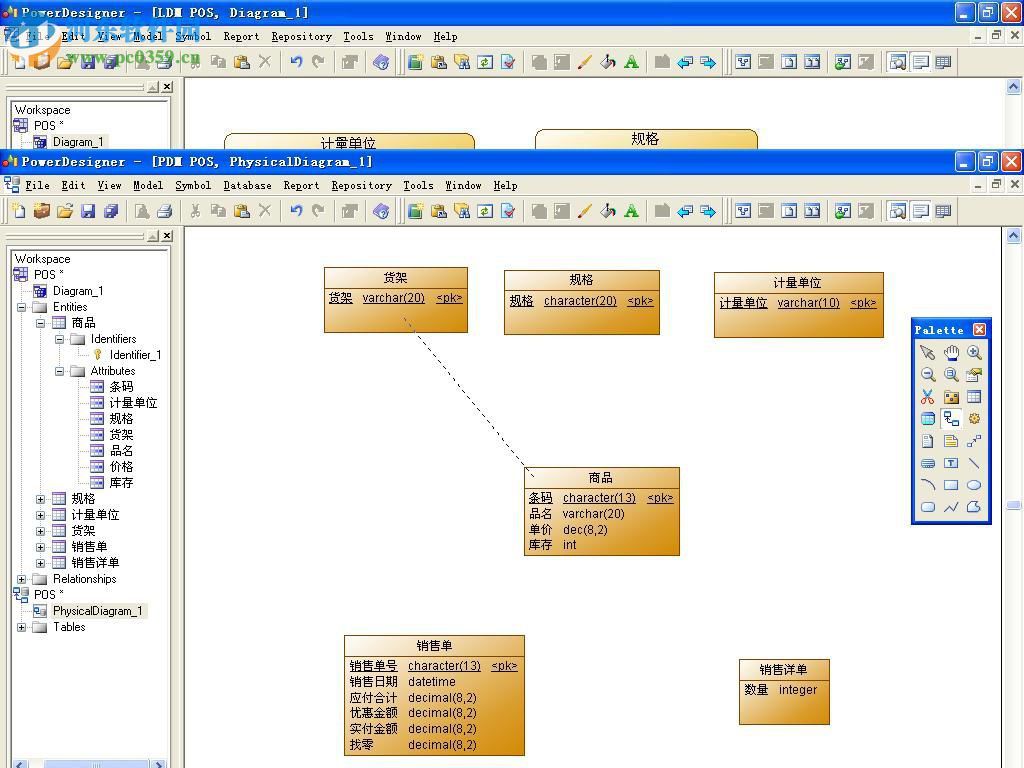Click the Print icon on the toolbar
The width and height of the screenshot is (1024, 768).
(163, 211)
